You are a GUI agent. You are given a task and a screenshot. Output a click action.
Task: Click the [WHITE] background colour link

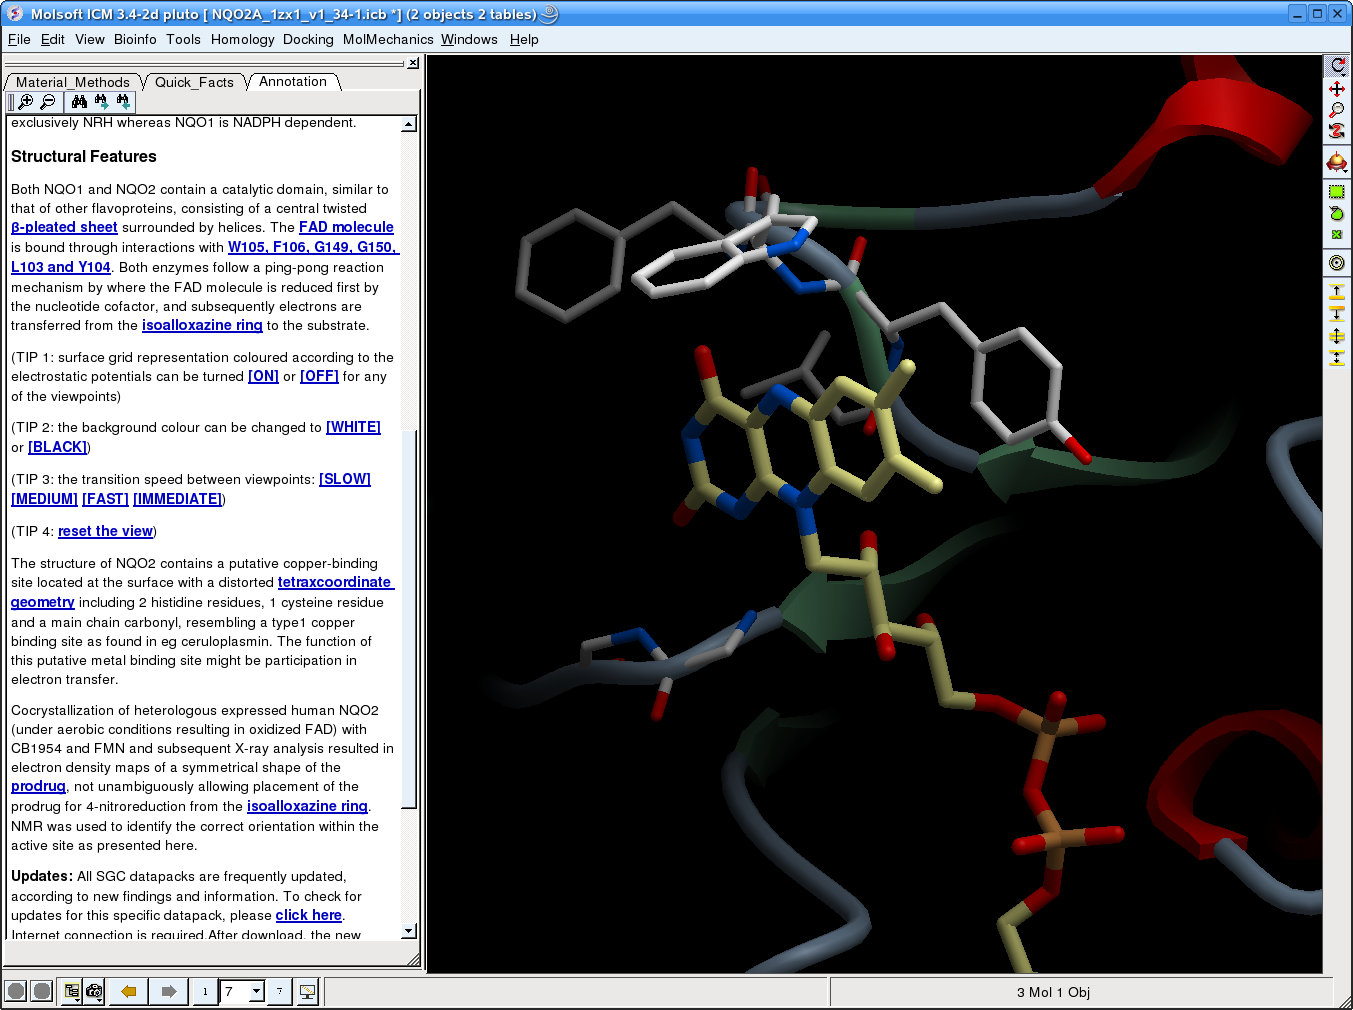pyautogui.click(x=353, y=427)
